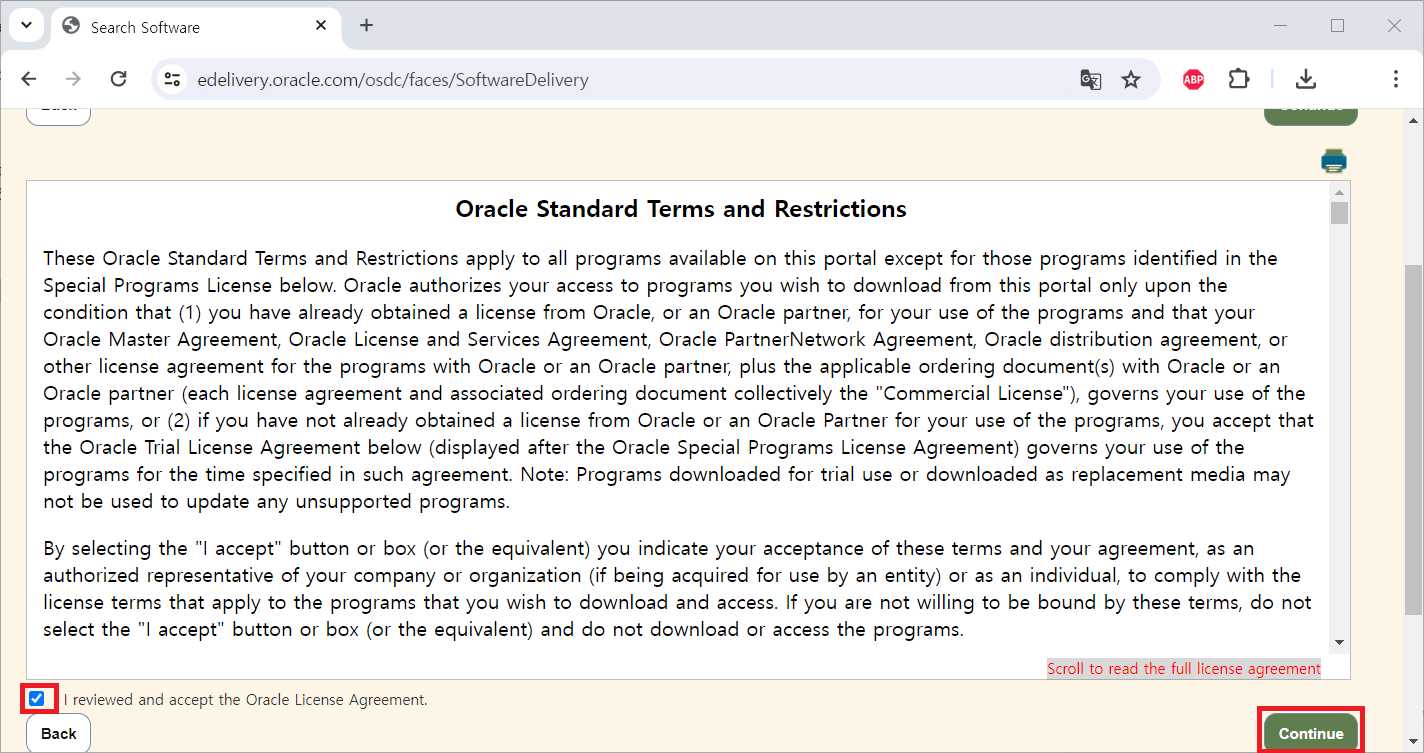Click the license box scroll down arrow
Screen dimensions: 1424x753
pyautogui.click(x=1340, y=643)
